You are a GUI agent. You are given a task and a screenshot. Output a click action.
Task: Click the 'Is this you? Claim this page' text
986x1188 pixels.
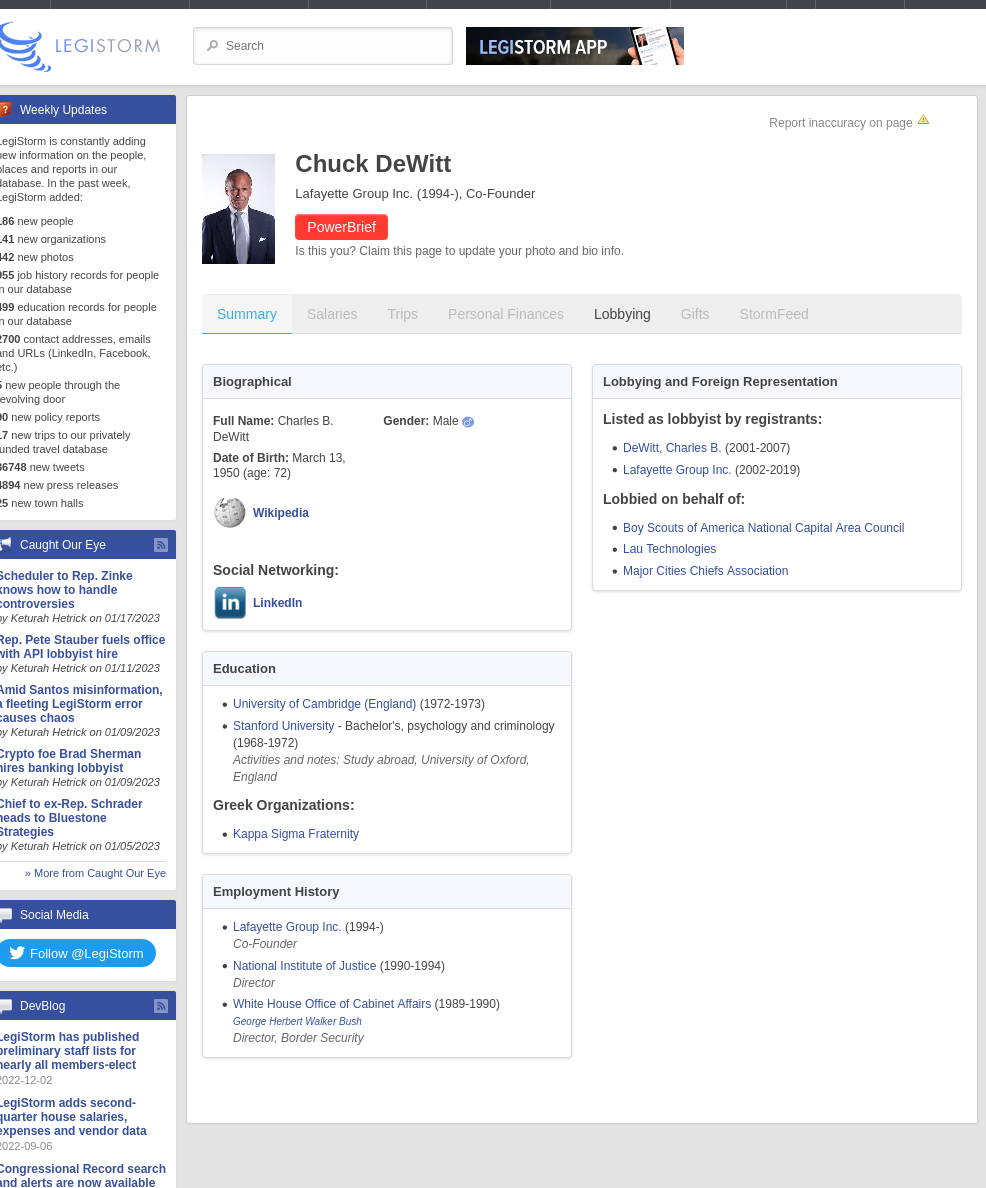click(459, 251)
